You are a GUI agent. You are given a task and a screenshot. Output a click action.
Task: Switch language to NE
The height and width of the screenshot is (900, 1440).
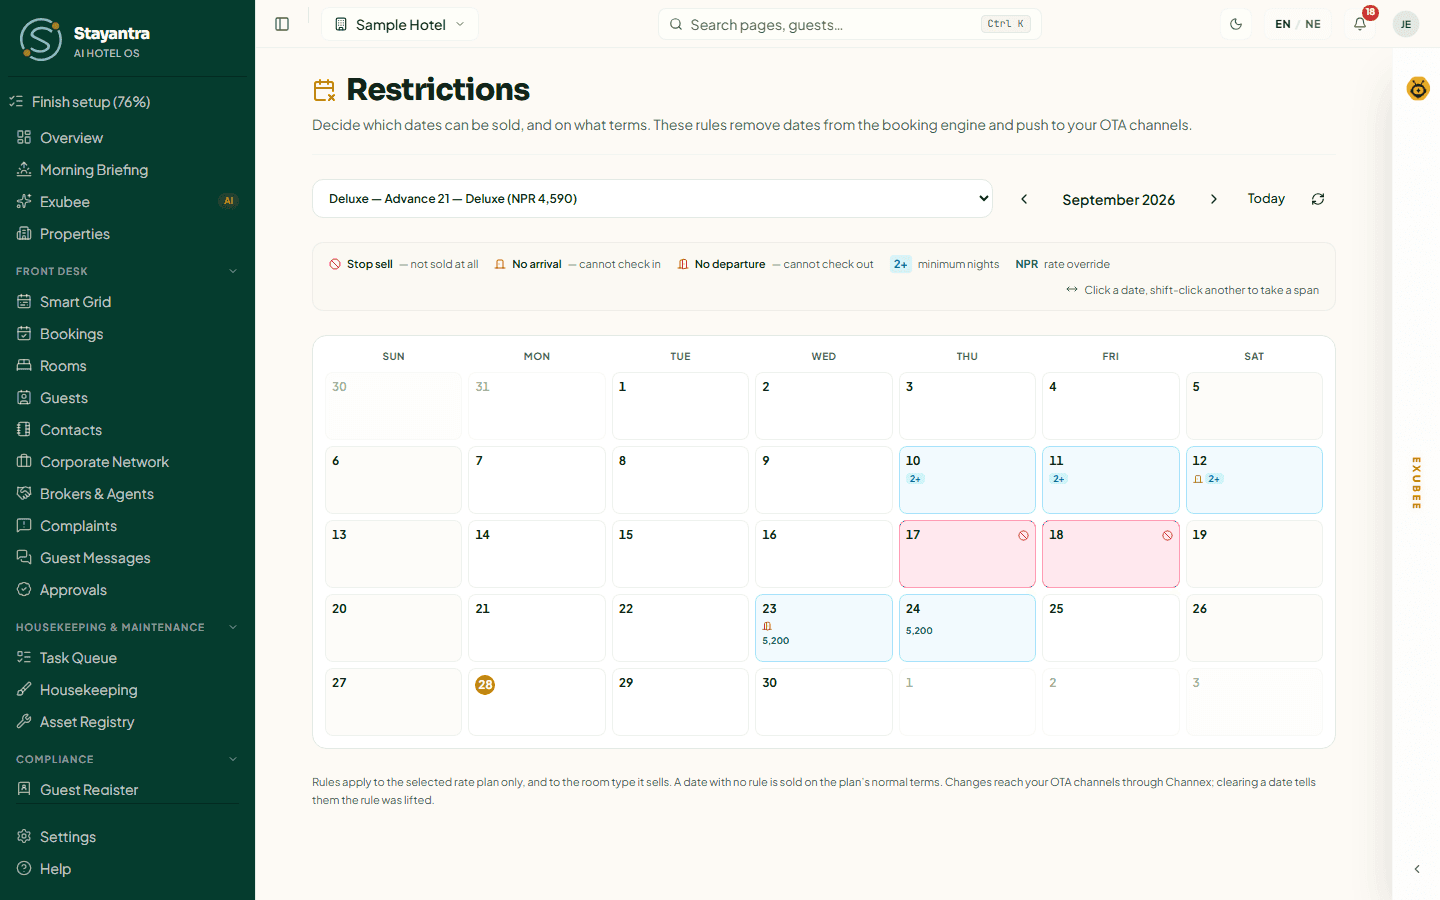pyautogui.click(x=1313, y=24)
